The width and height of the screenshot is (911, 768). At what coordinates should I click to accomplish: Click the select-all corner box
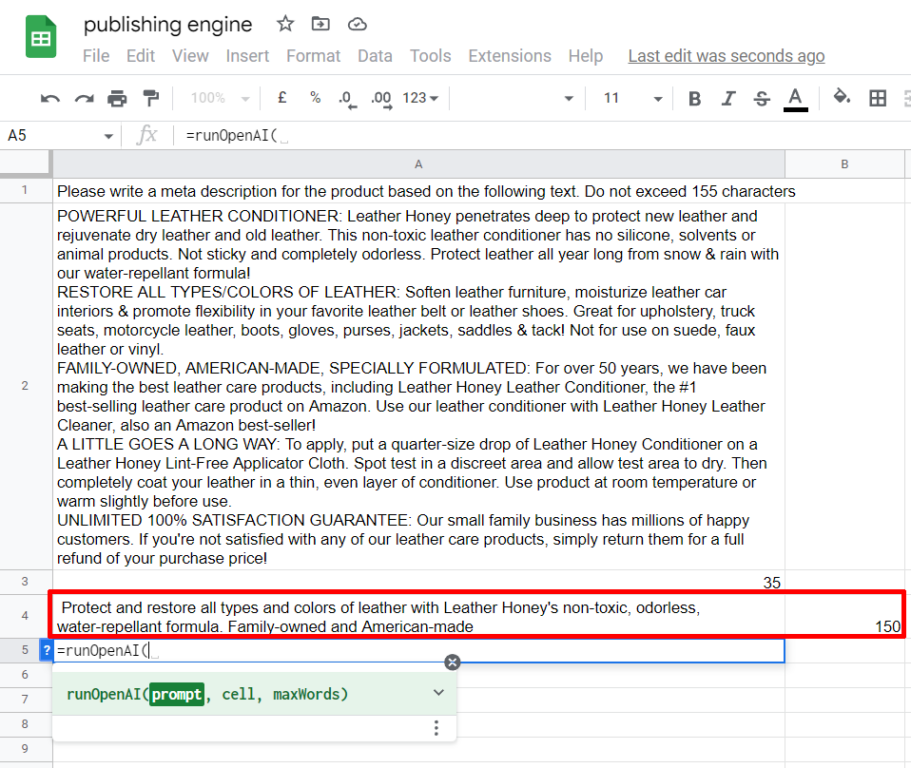point(25,162)
